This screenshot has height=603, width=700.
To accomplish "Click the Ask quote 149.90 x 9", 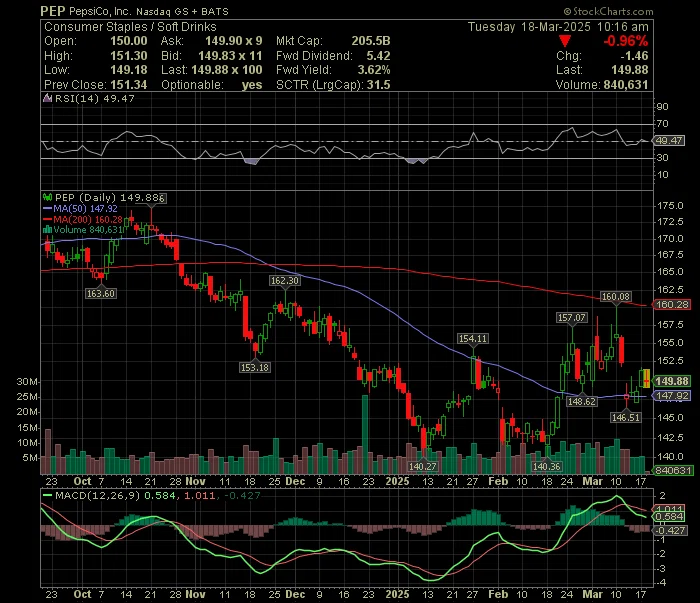I will pos(233,41).
